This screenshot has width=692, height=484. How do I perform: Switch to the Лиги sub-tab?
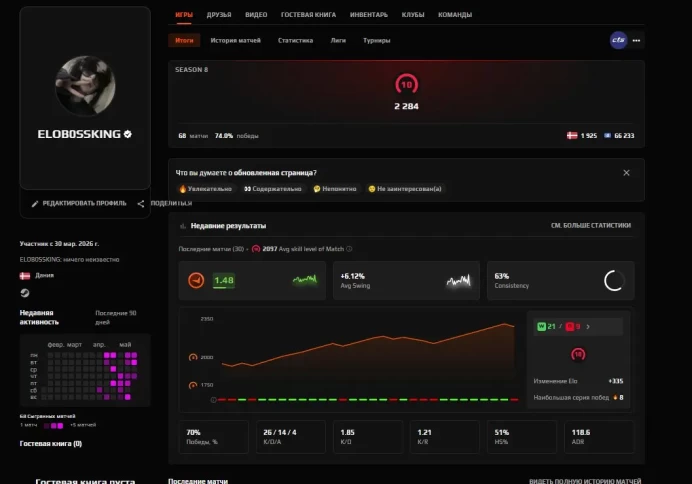pyautogui.click(x=338, y=40)
